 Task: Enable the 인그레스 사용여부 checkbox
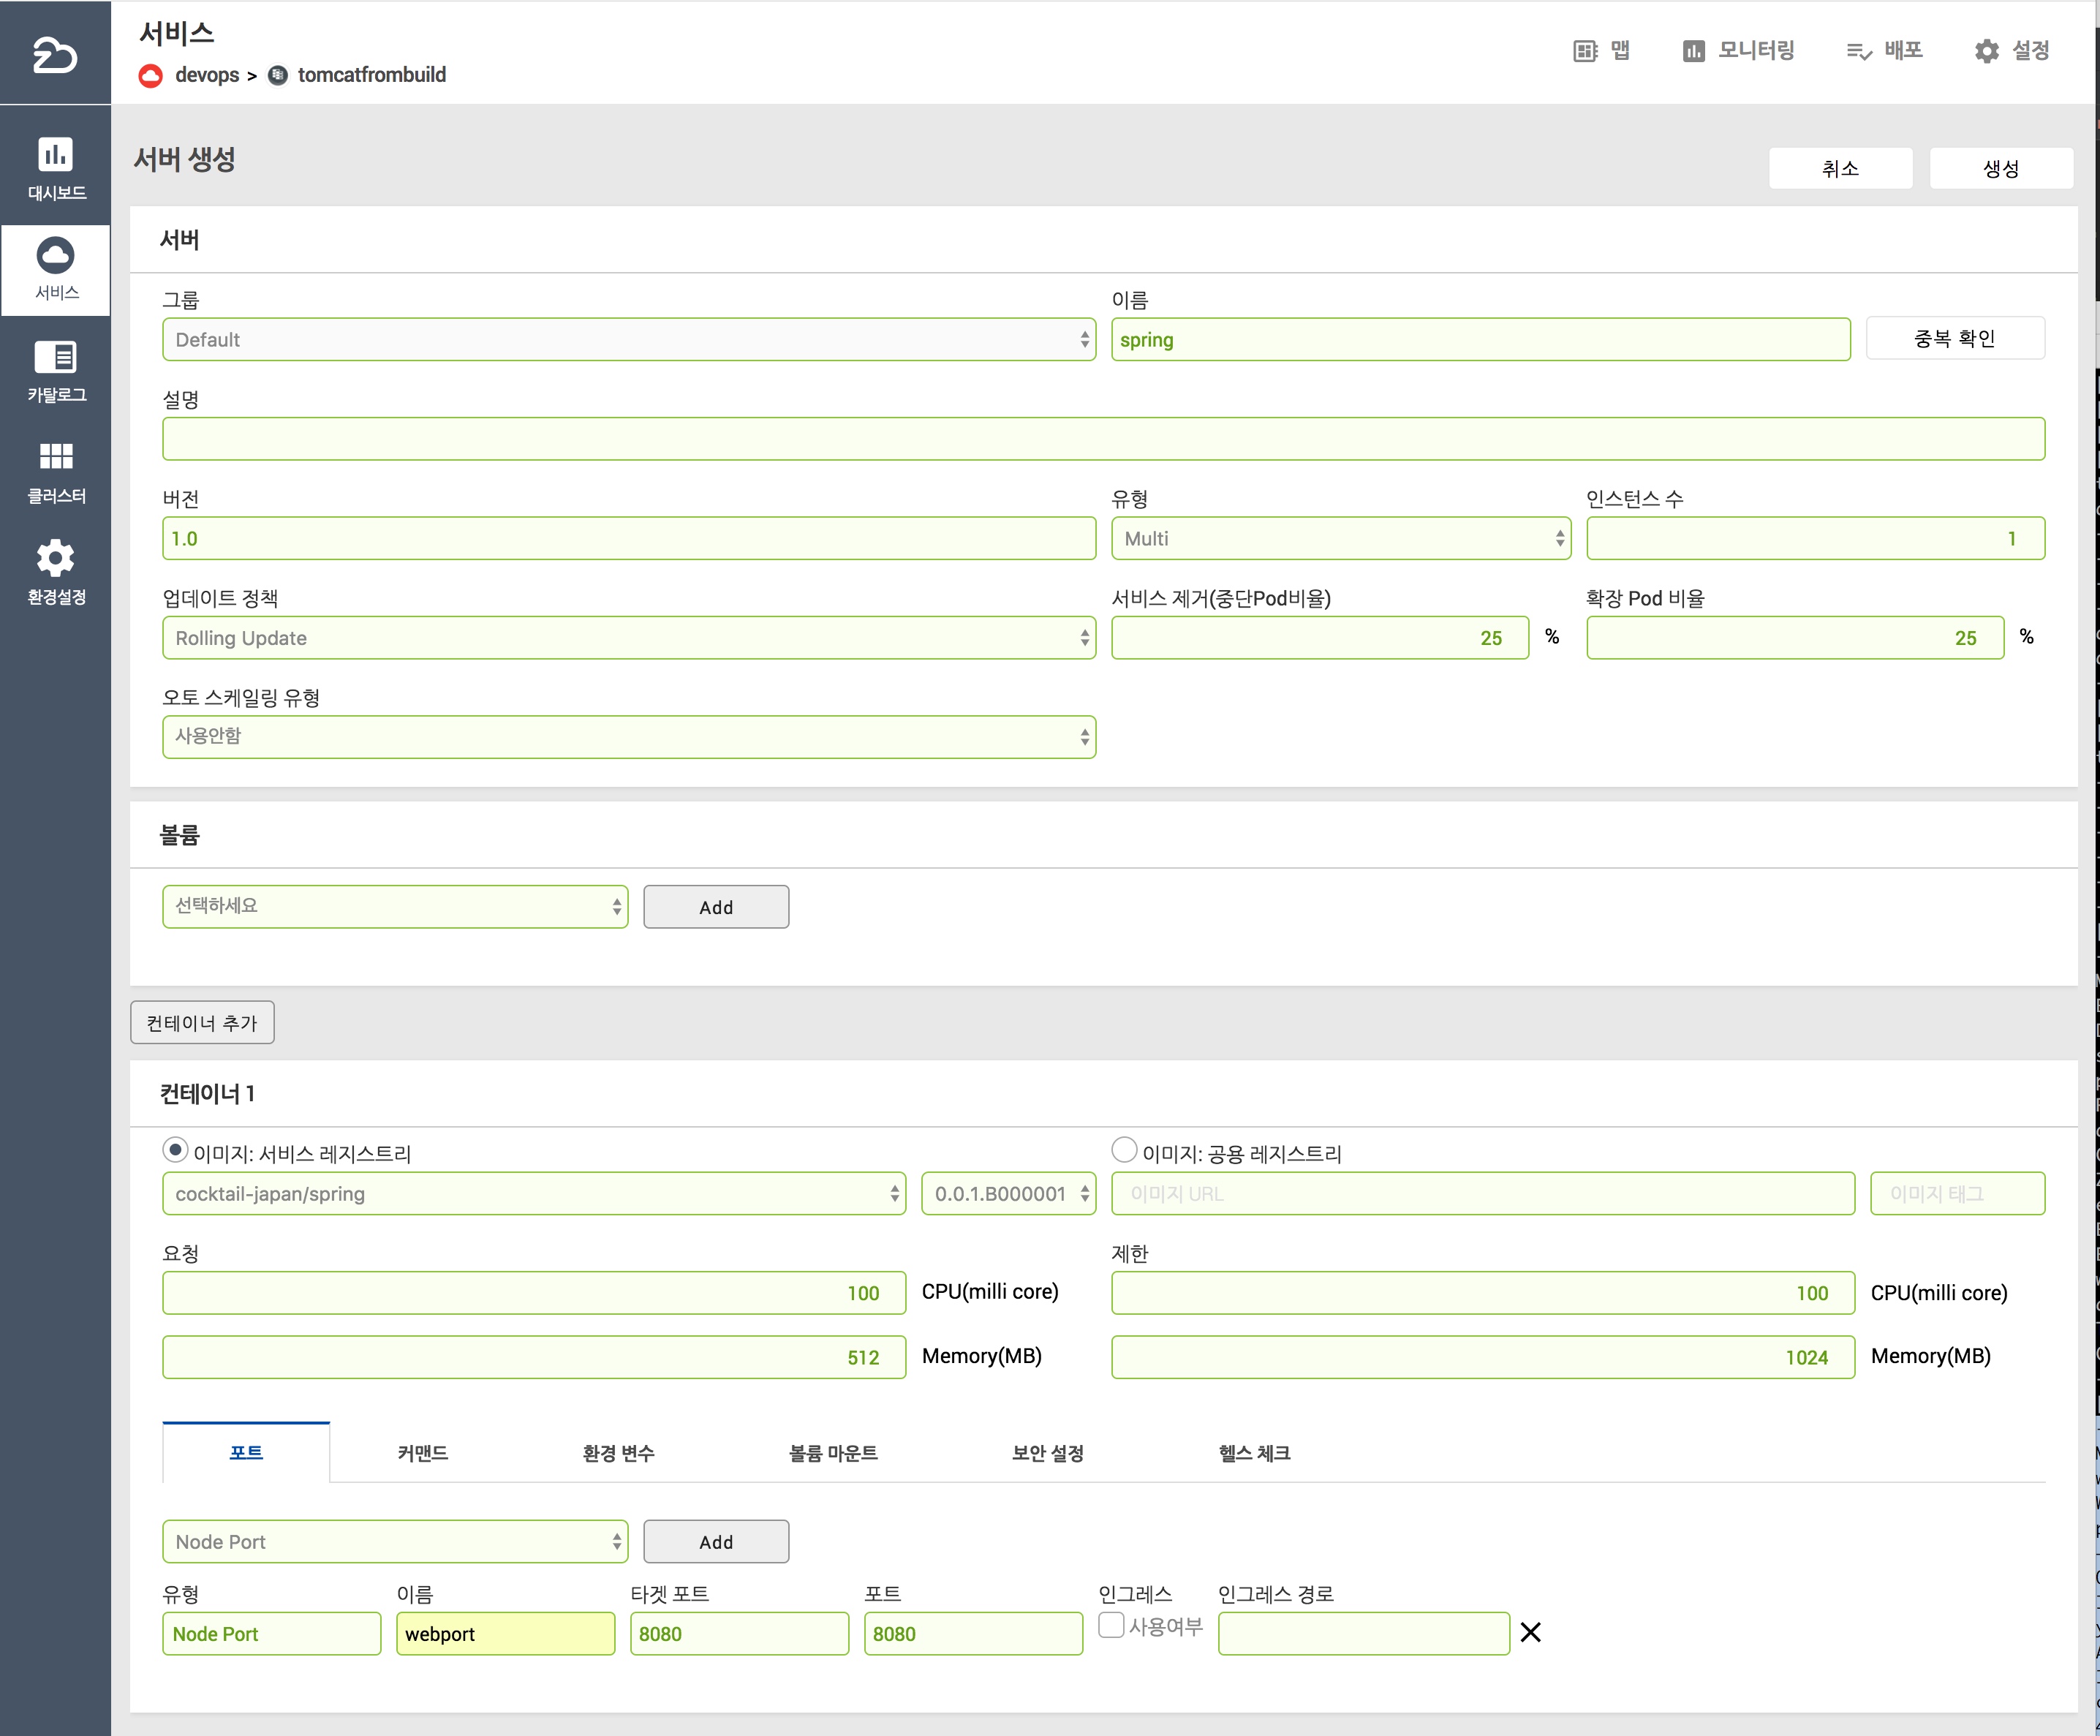[x=1111, y=1625]
